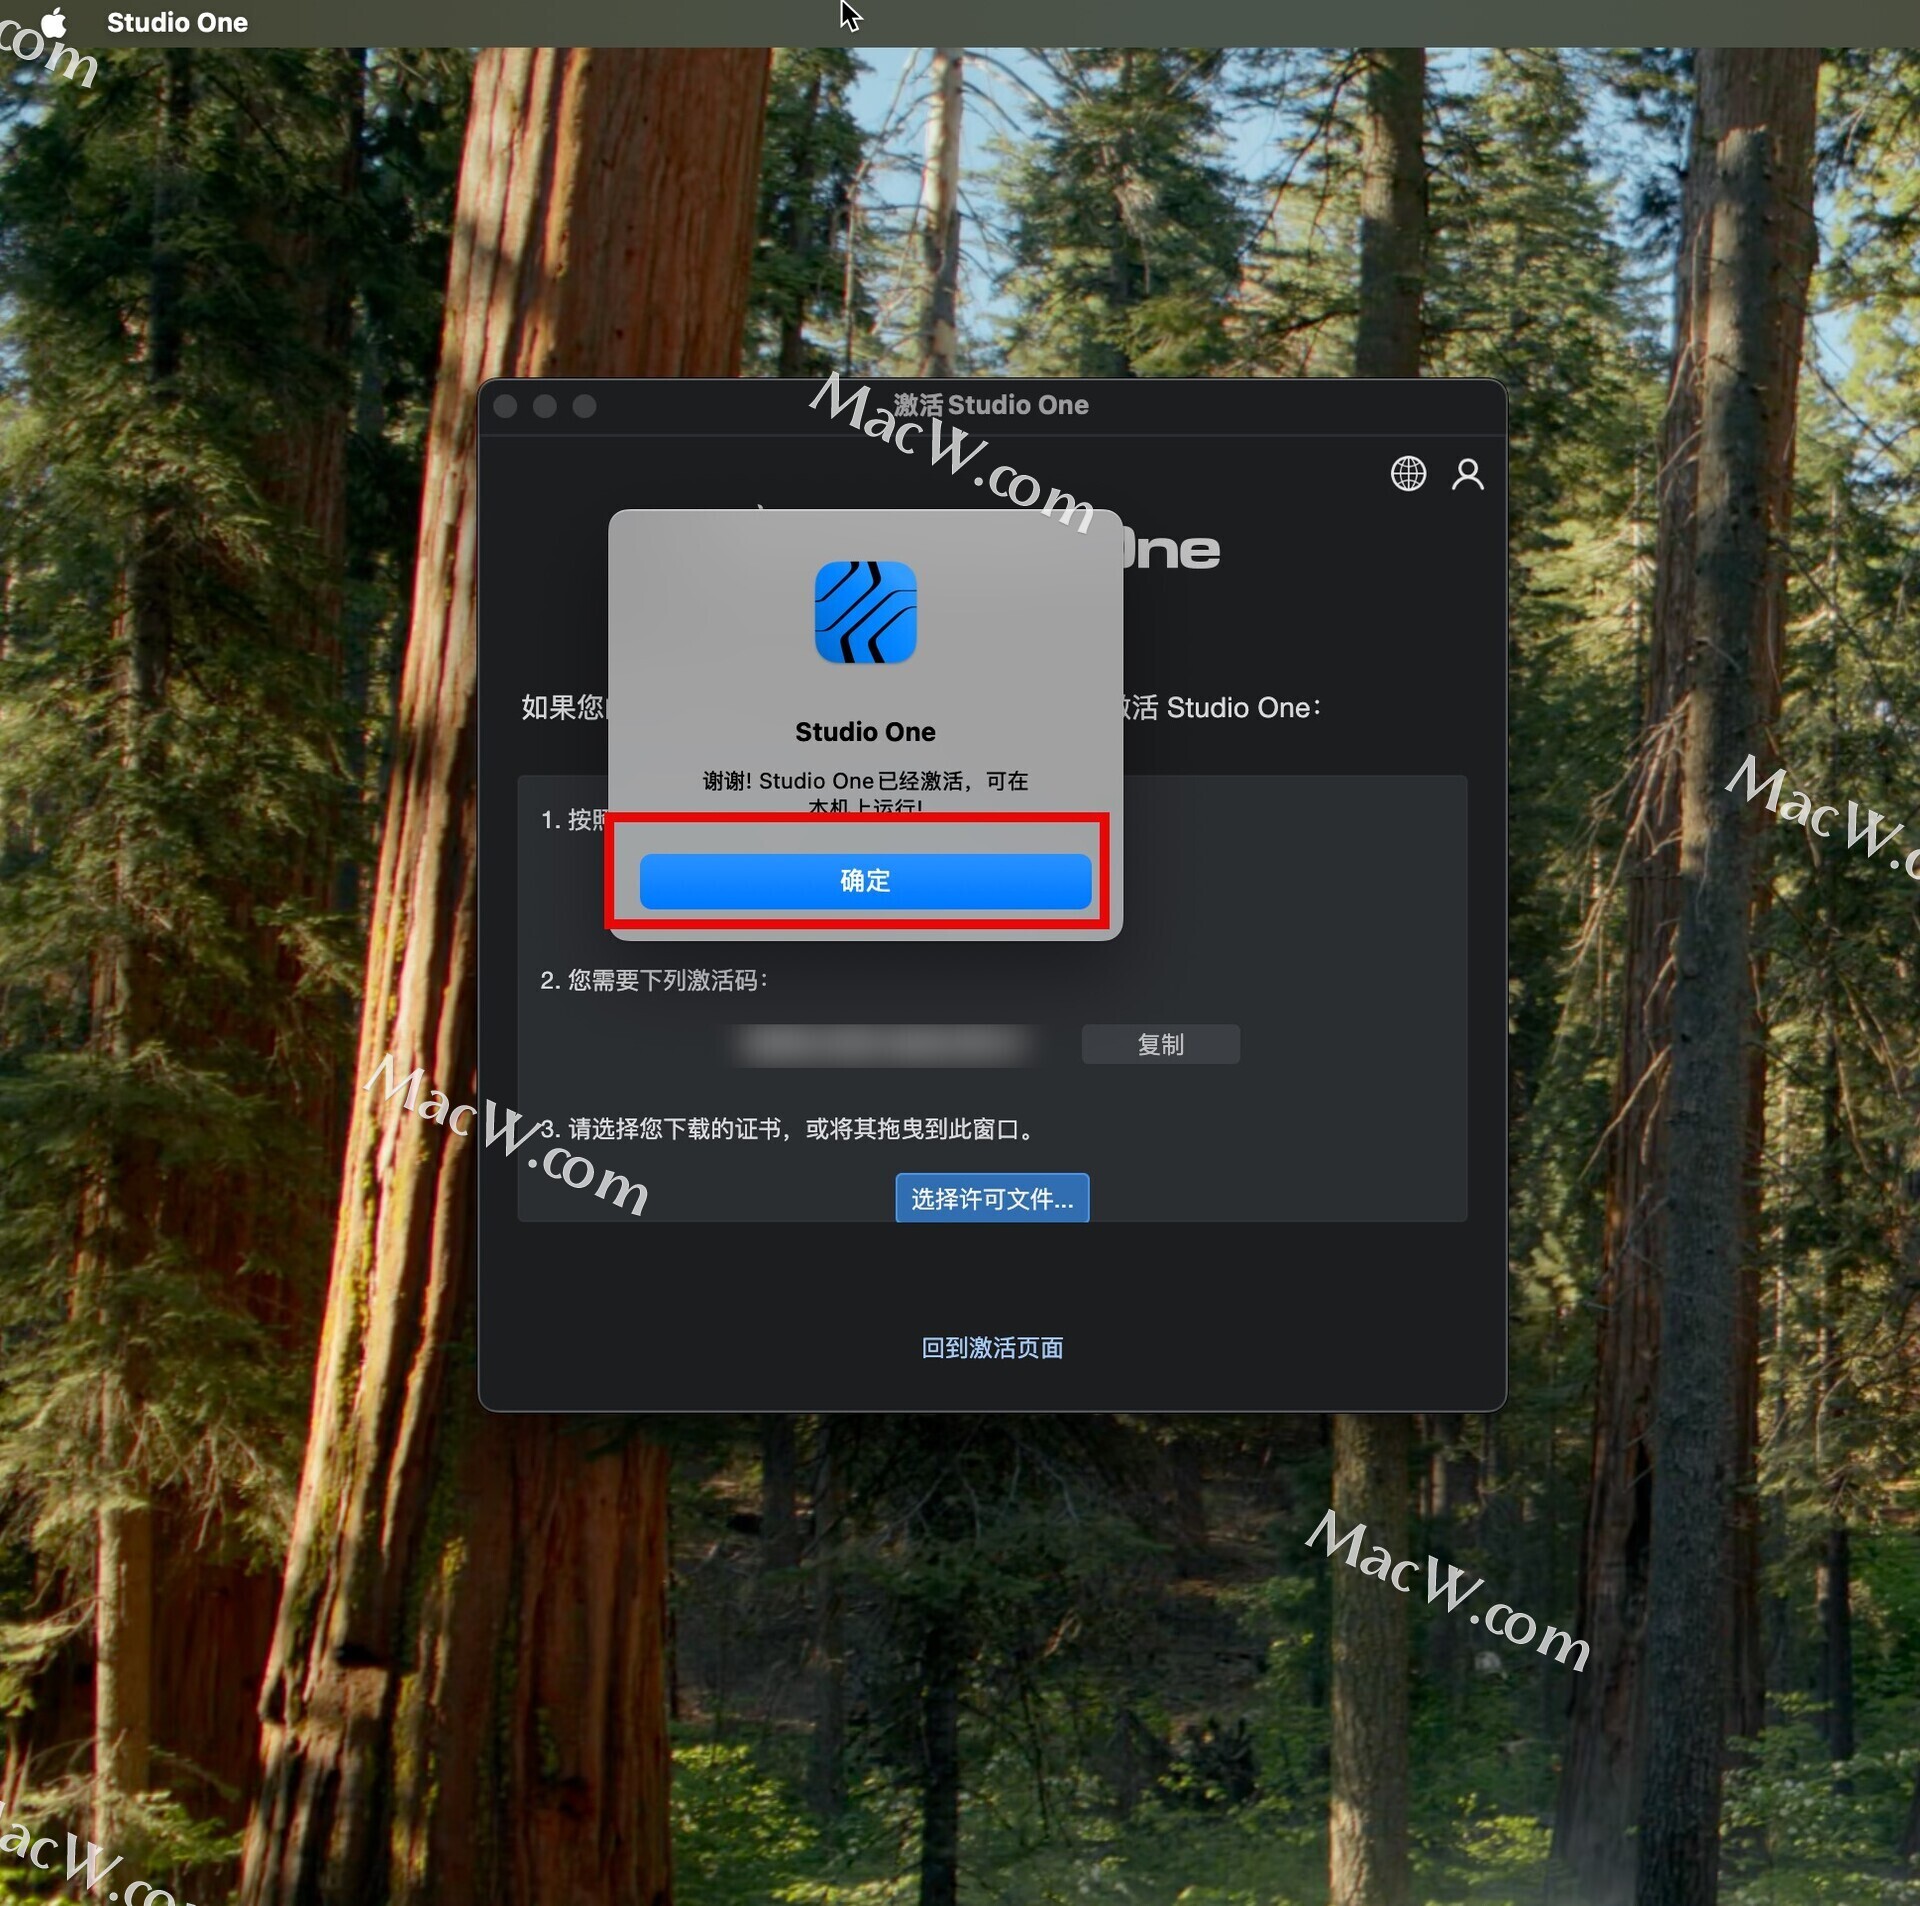Select the blurred activation code field

click(x=886, y=1045)
